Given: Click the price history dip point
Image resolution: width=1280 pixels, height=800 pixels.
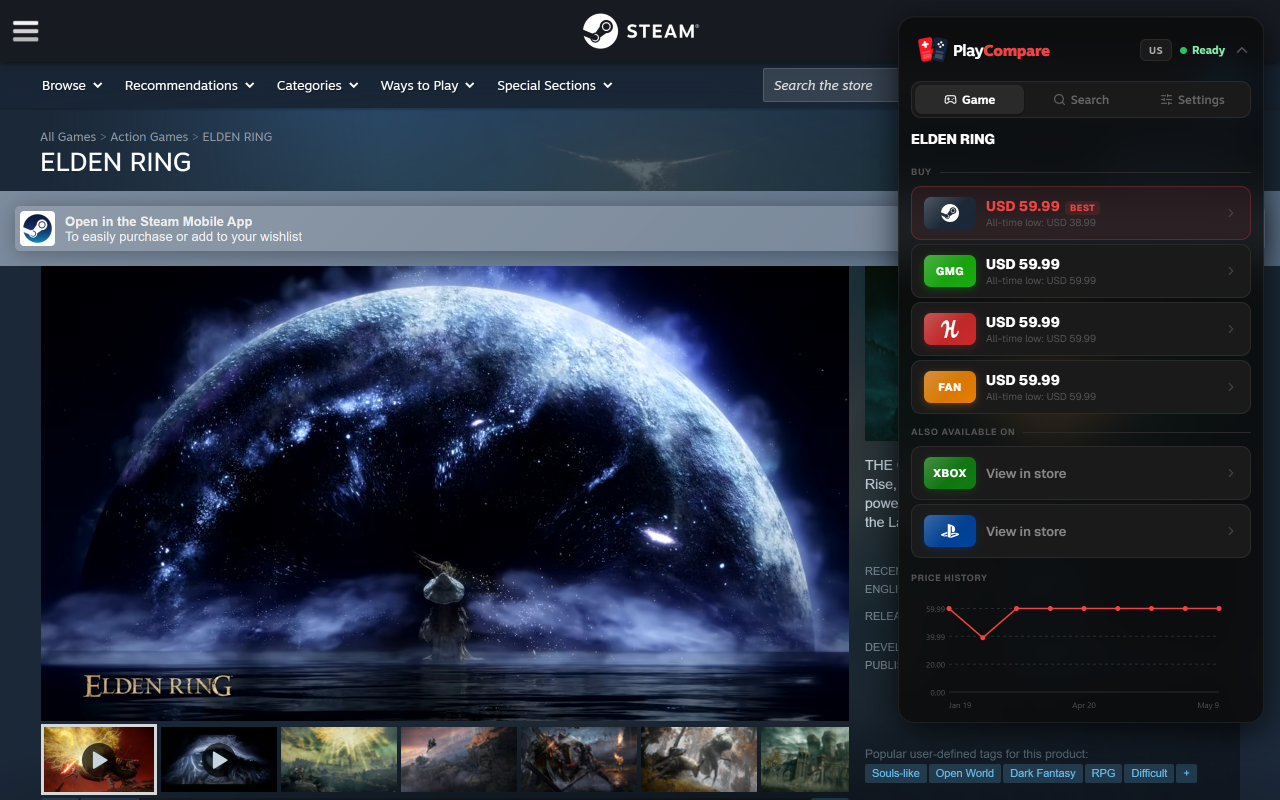Looking at the screenshot, I should tap(983, 637).
